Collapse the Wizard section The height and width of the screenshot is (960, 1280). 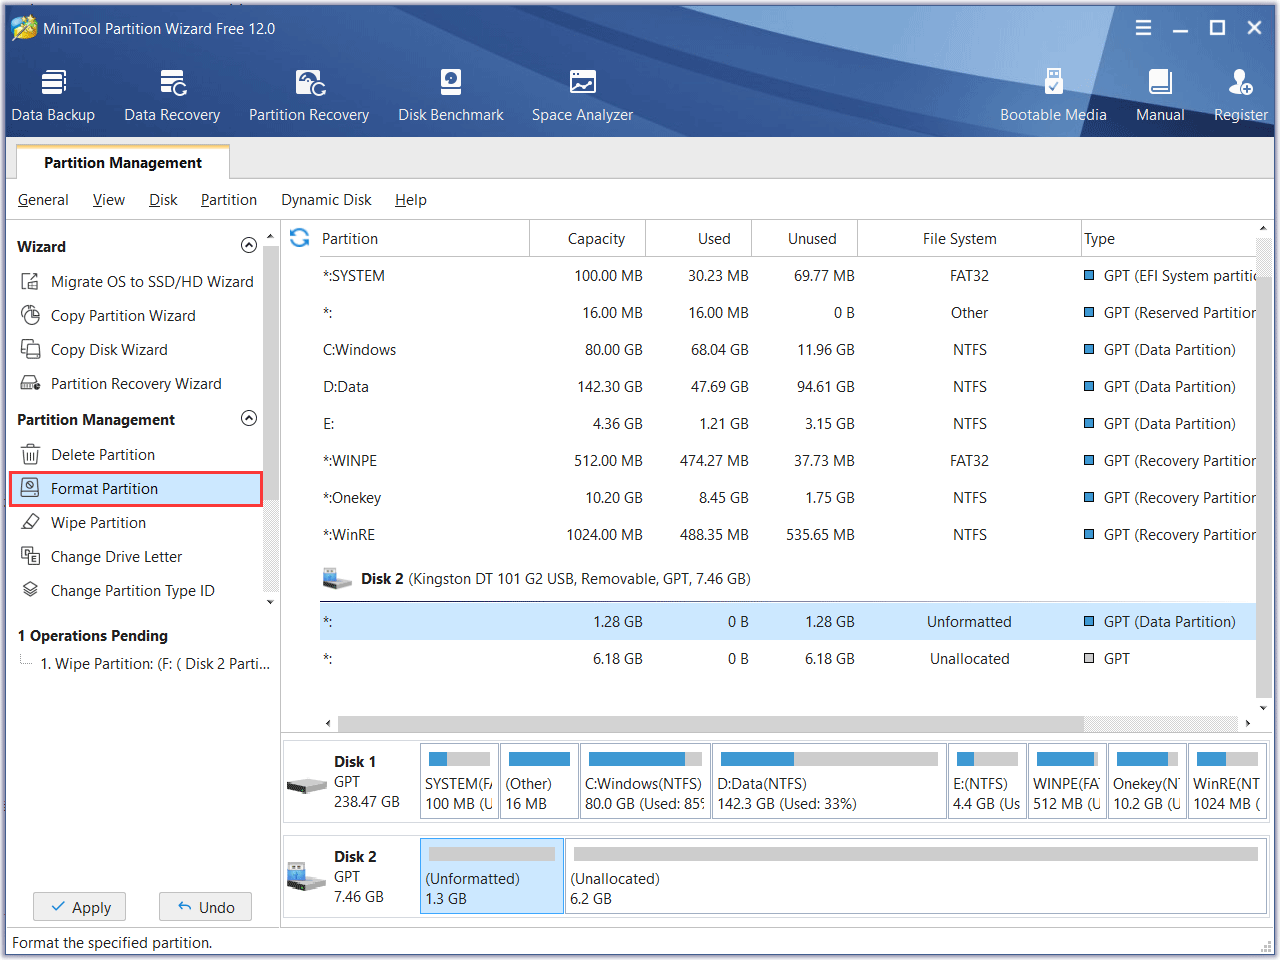pos(249,246)
